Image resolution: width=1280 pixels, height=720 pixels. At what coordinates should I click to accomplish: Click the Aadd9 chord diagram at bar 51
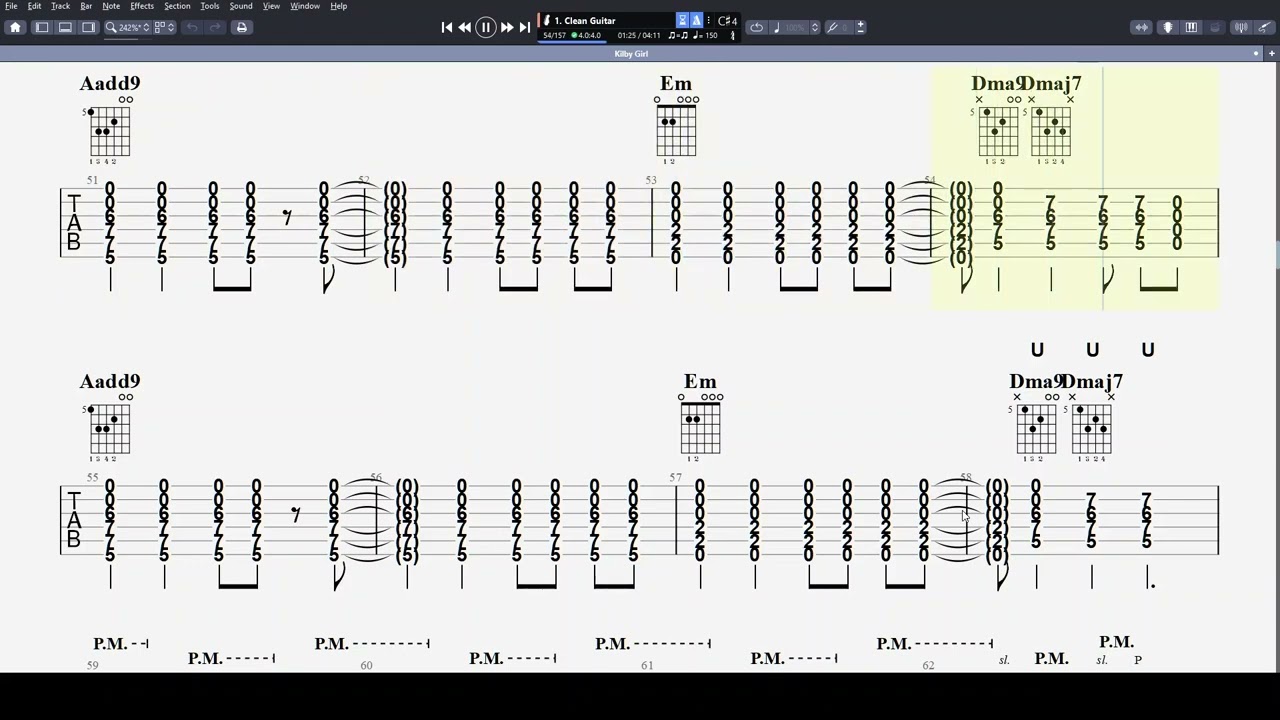(x=110, y=130)
